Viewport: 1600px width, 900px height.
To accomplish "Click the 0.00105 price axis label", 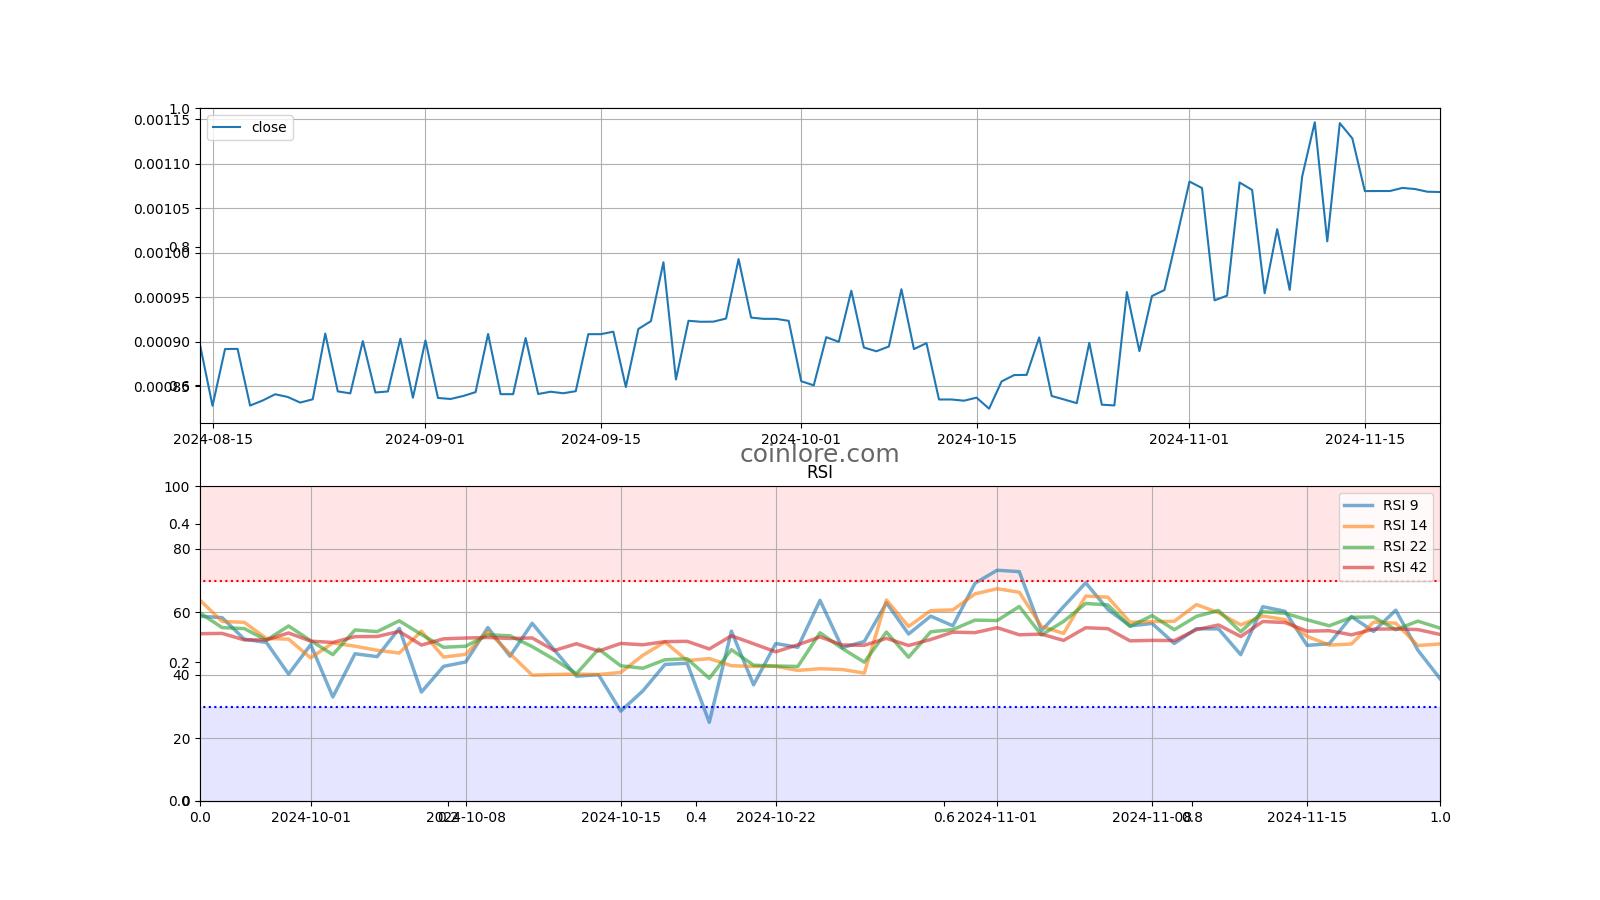I will 162,209.
